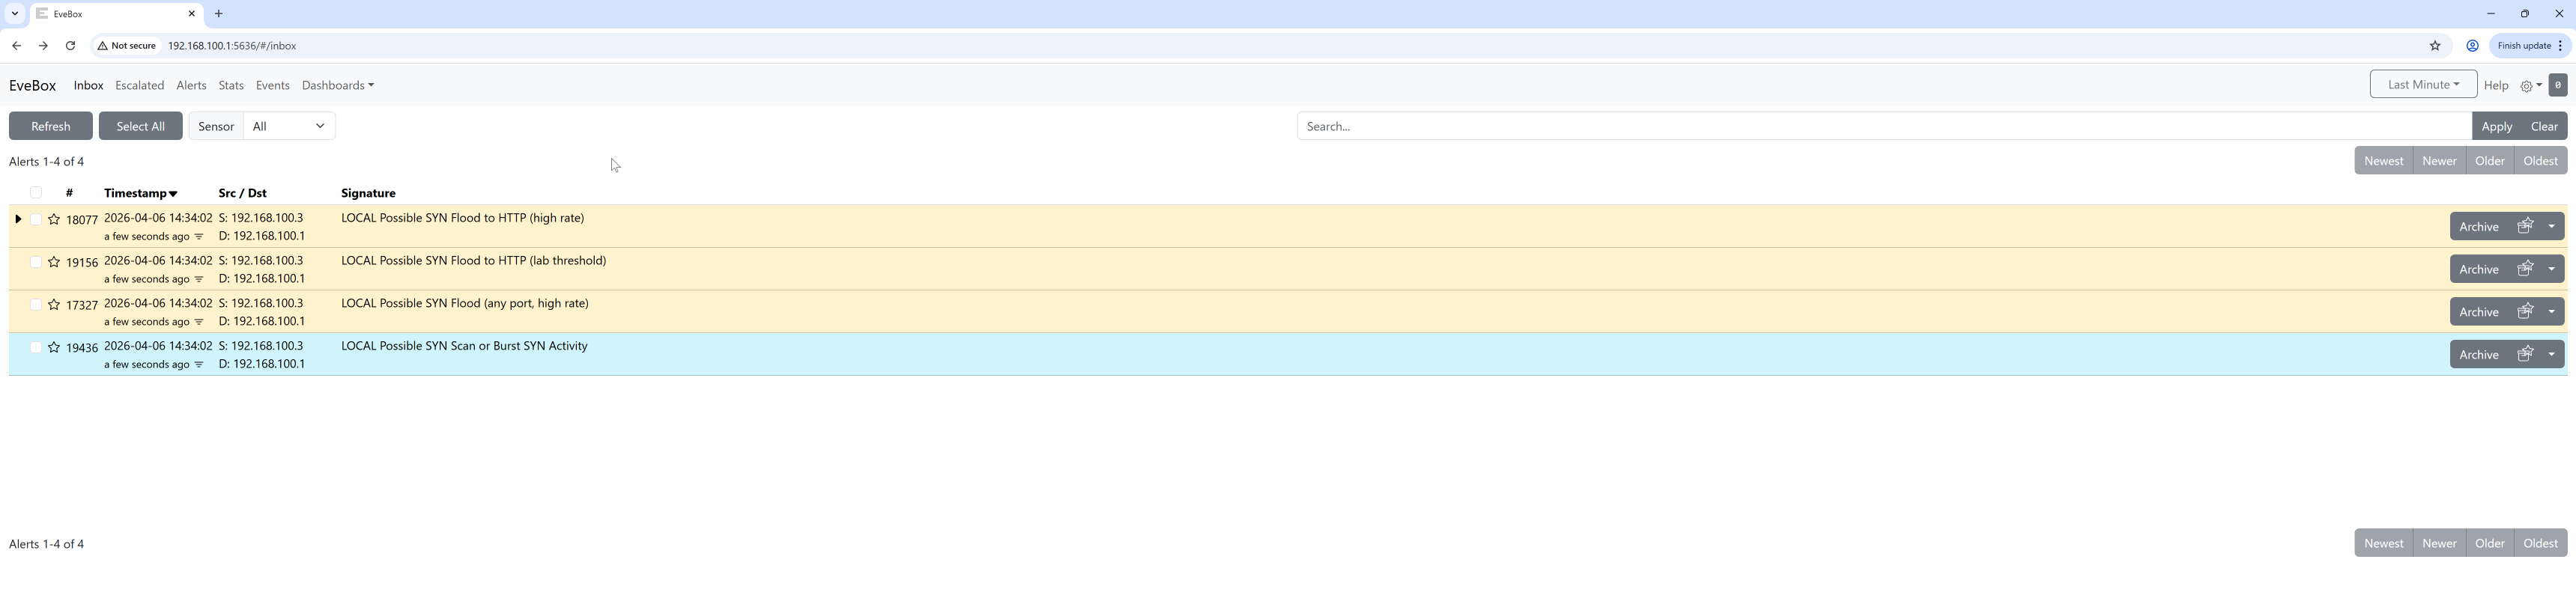Open the tab search chevron

15,14
